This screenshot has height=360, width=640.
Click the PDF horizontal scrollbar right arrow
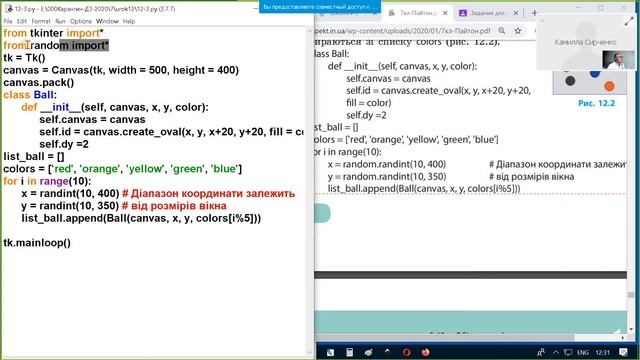click(x=622, y=338)
